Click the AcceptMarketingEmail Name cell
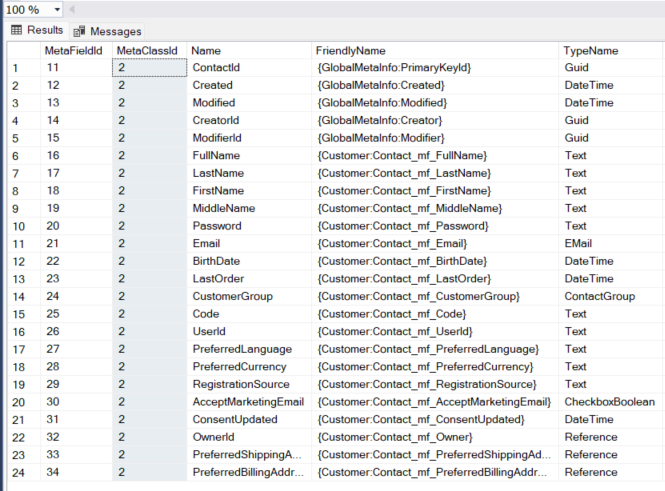 click(248, 401)
